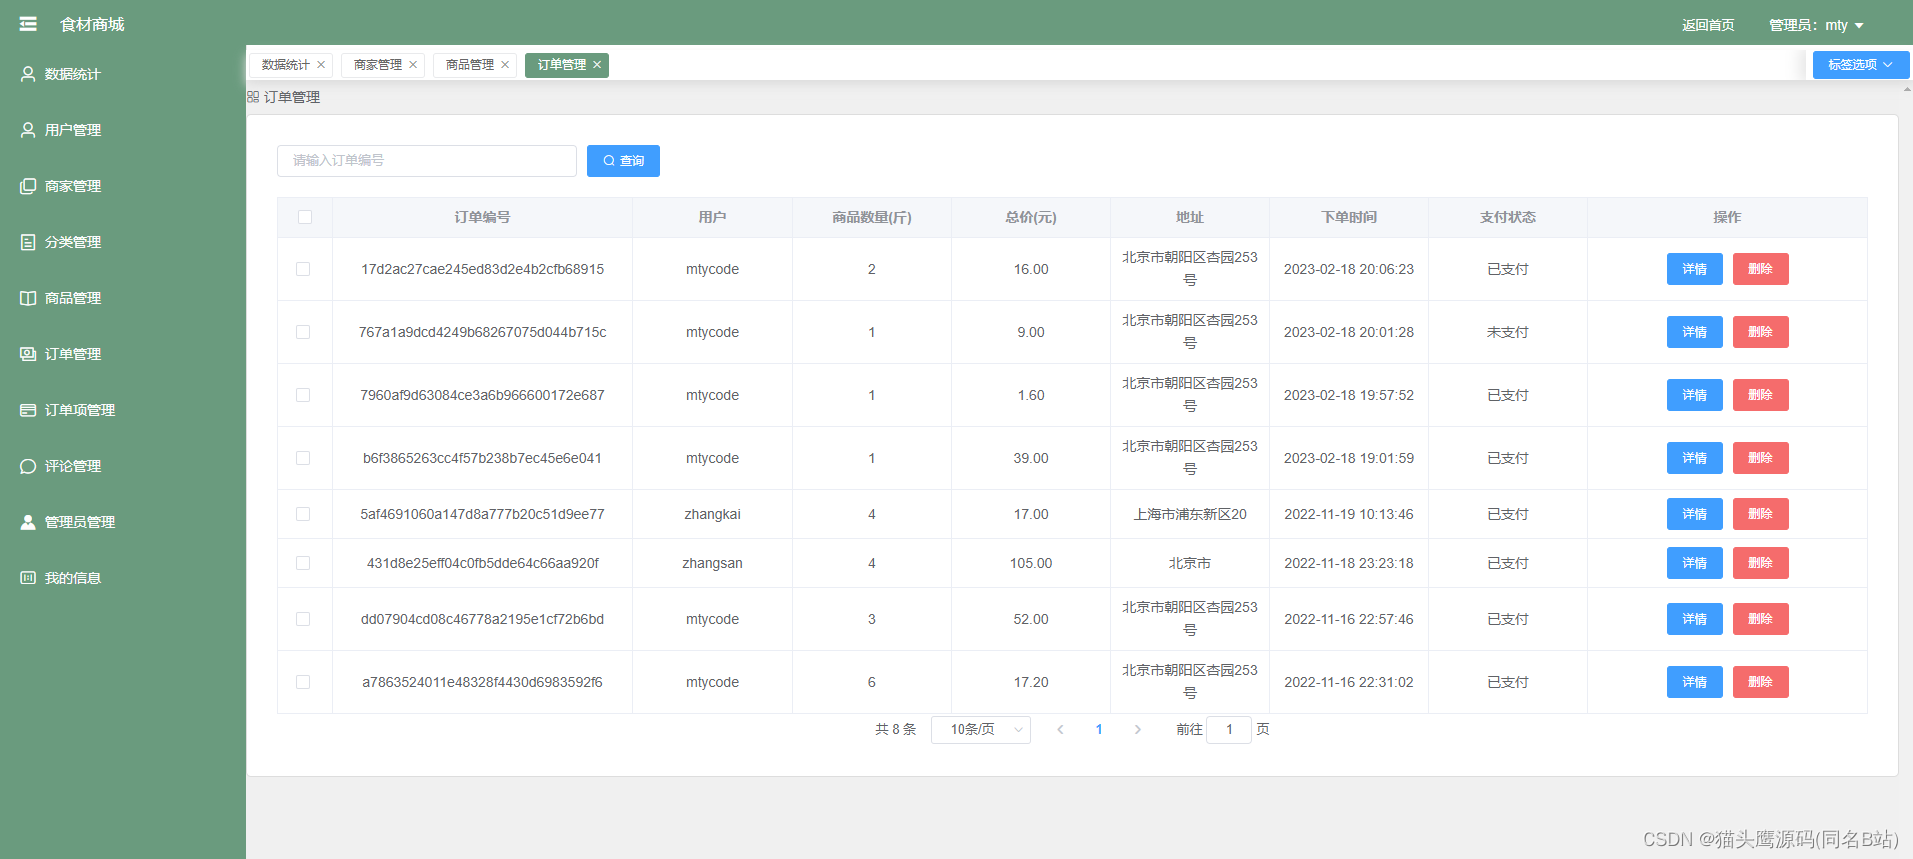
Task: Check the row for order dd07904cd08c46778a2195e1cf72b6bd
Action: coord(303,619)
